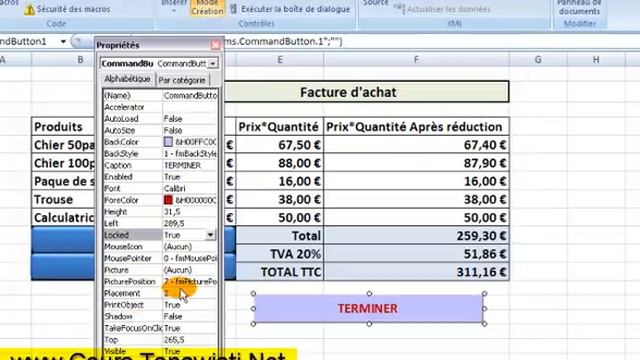This screenshot has height=360, width=640.
Task: Select the 311,16 € cell
Action: [416, 272]
